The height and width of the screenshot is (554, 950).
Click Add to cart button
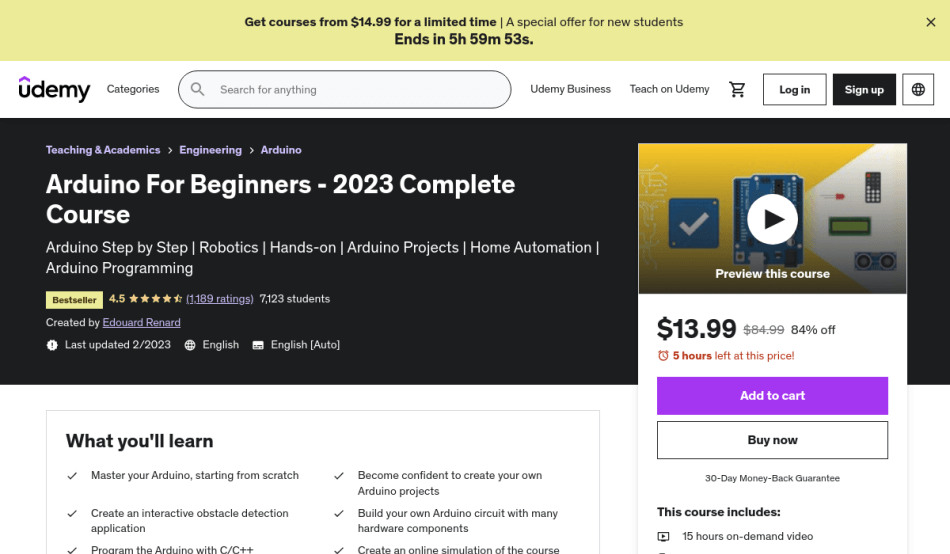[x=772, y=396]
